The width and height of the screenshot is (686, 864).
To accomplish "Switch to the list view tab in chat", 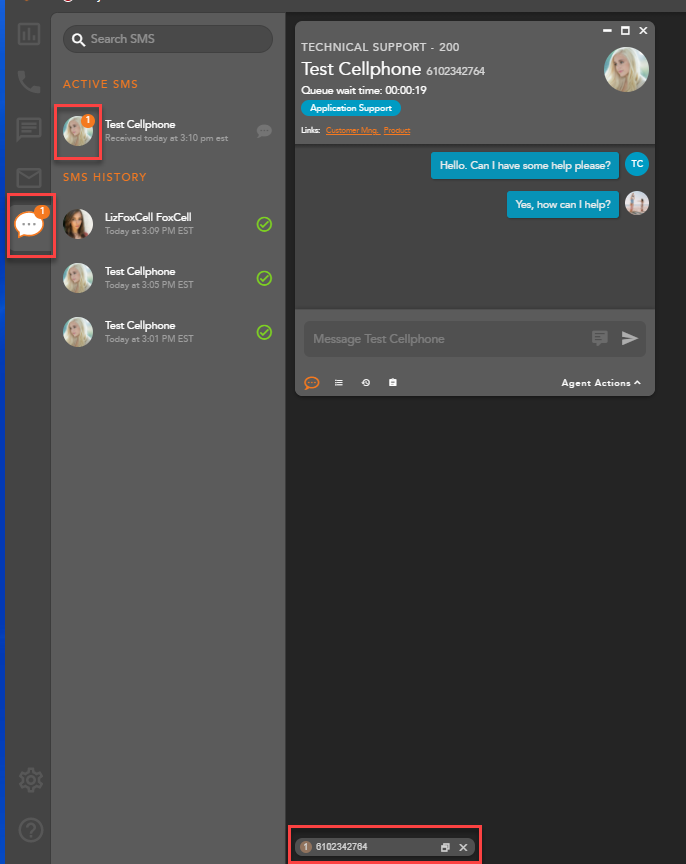I will coord(339,383).
